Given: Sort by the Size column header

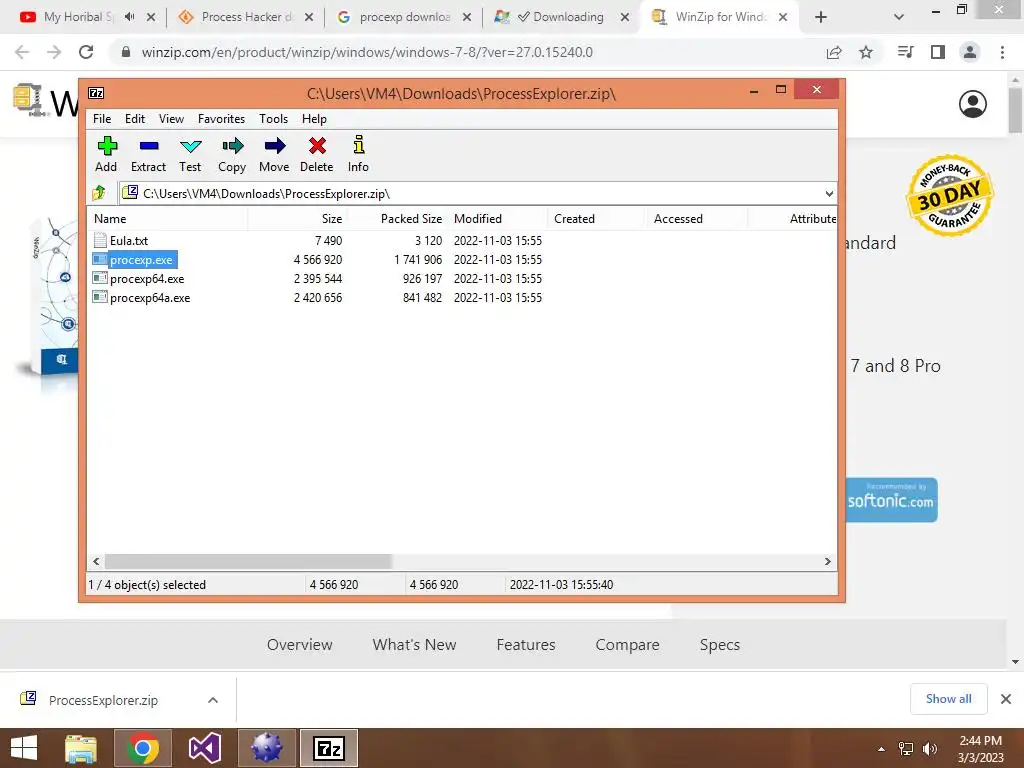Looking at the screenshot, I should pos(297,219).
